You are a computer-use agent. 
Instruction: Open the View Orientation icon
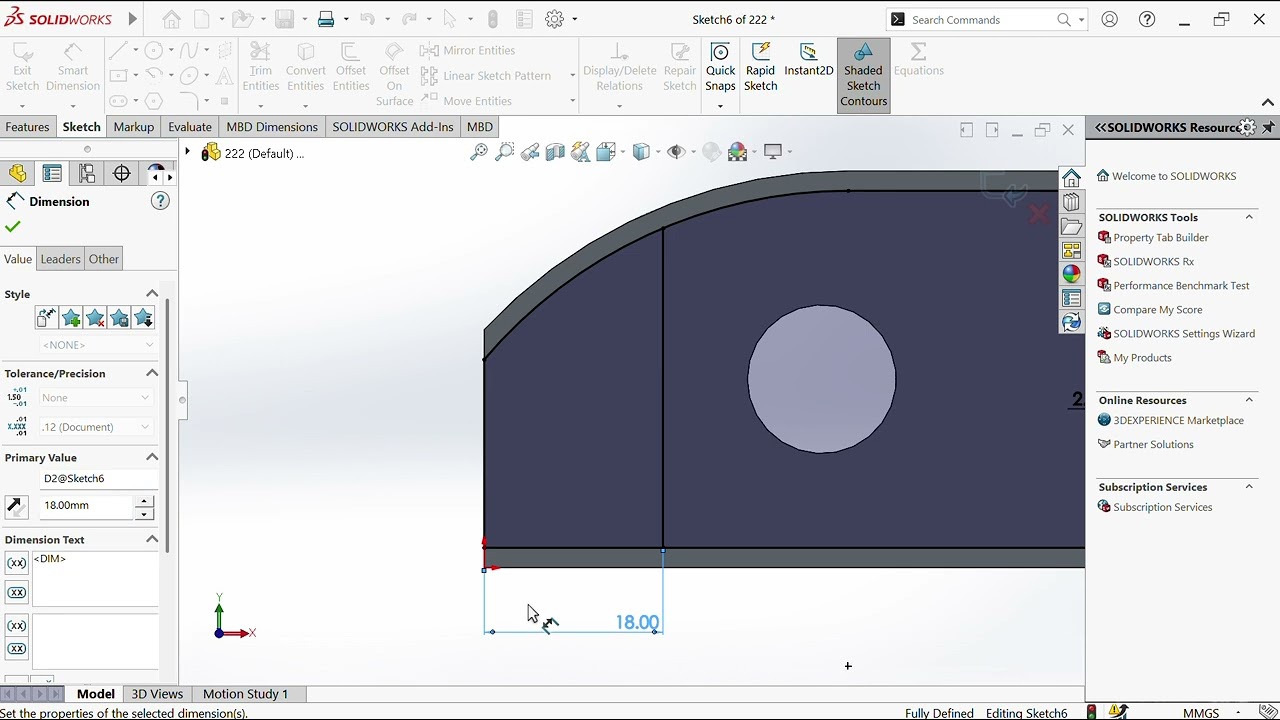click(606, 152)
